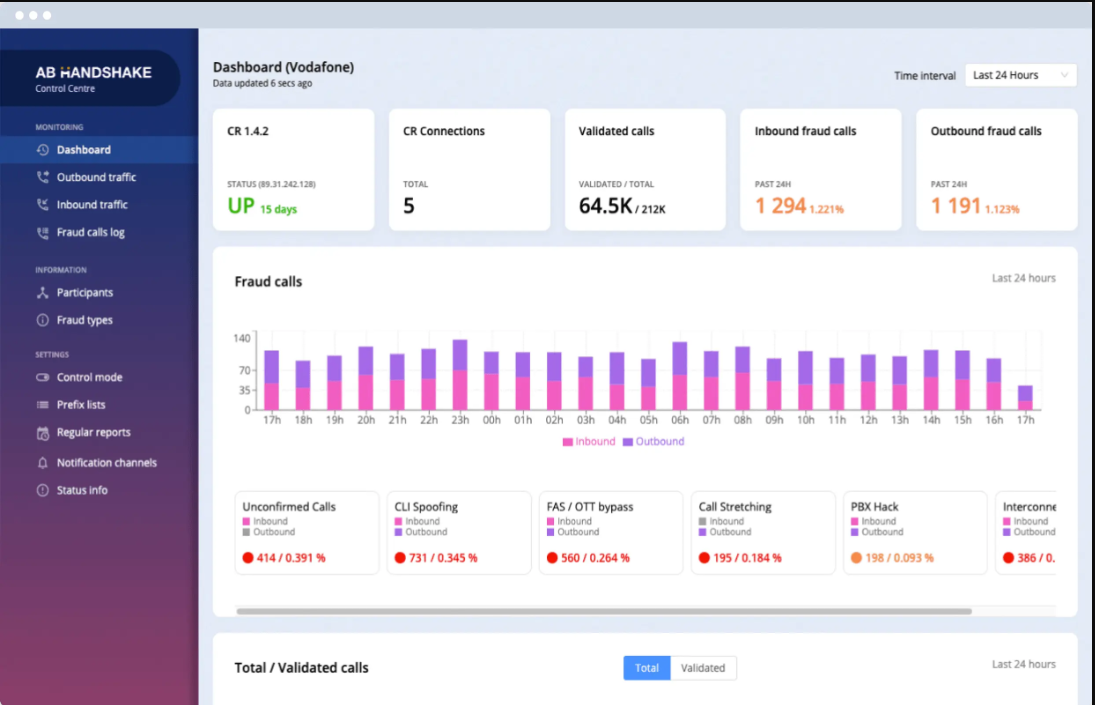Open the CR 1.4.2 status card
The image size is (1095, 705).
point(293,170)
